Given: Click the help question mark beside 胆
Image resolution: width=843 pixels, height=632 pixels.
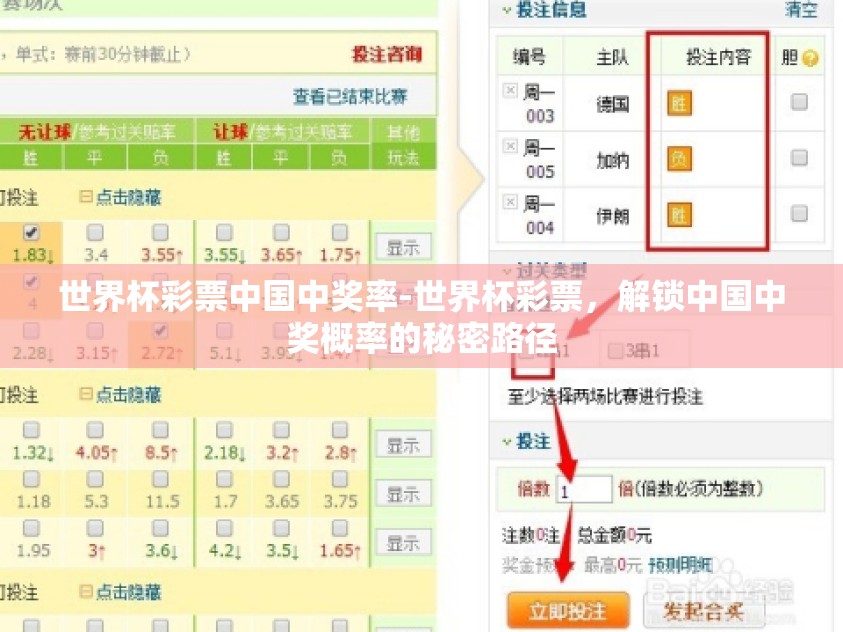Looking at the screenshot, I should 810,58.
